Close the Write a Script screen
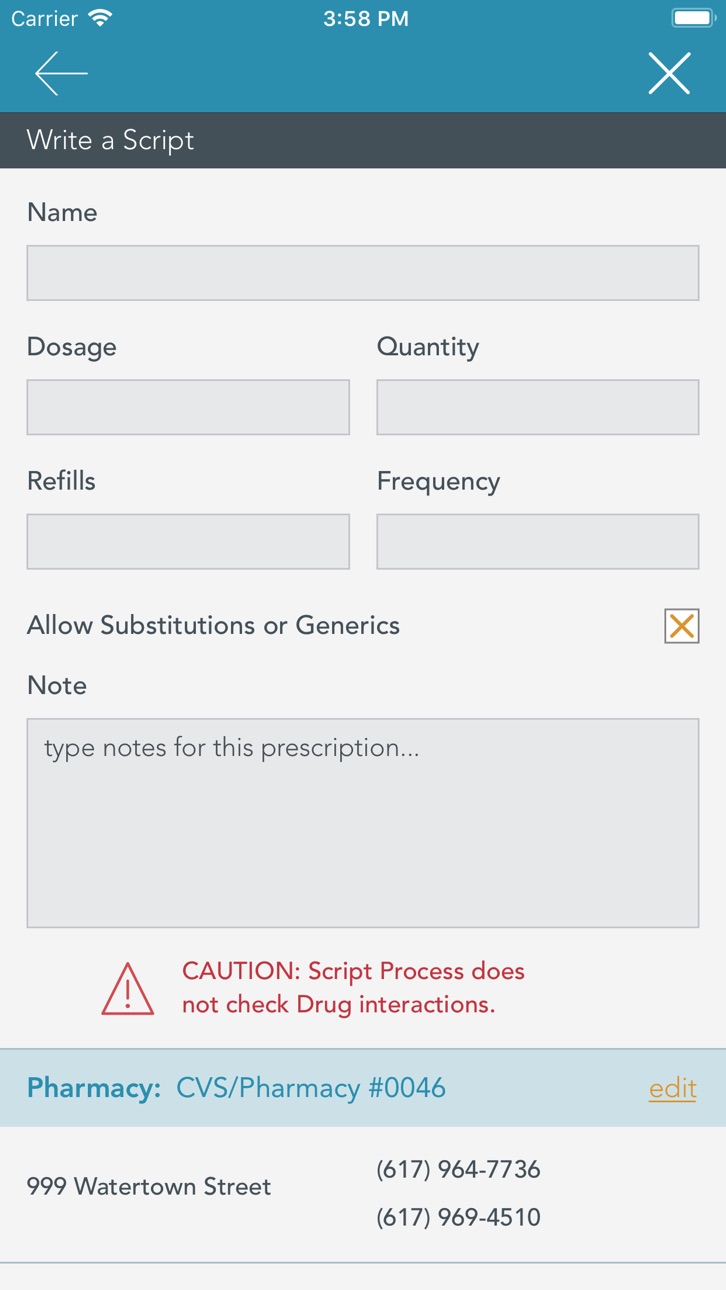The height and width of the screenshot is (1290, 726). (669, 74)
